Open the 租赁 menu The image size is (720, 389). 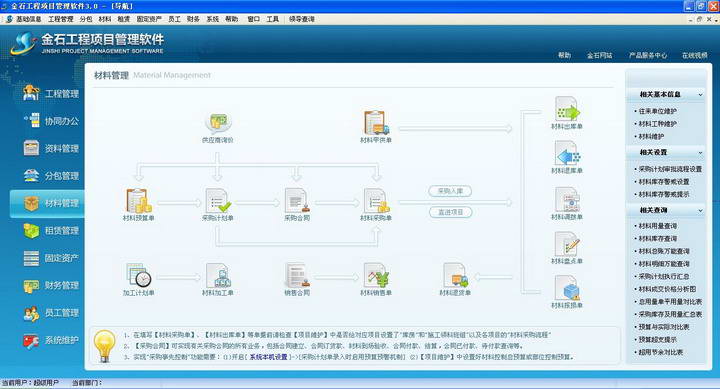point(124,19)
